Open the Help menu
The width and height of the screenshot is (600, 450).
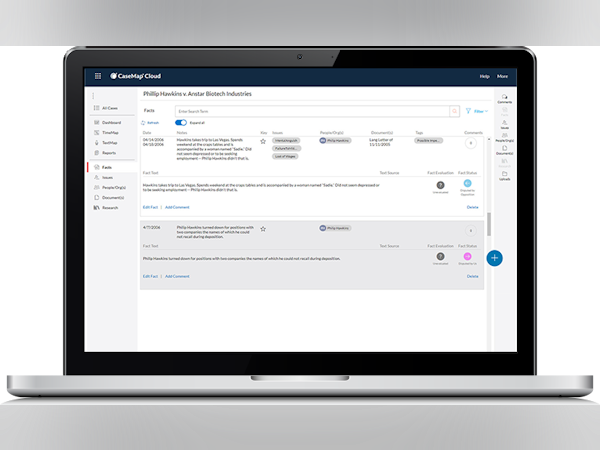pos(484,77)
